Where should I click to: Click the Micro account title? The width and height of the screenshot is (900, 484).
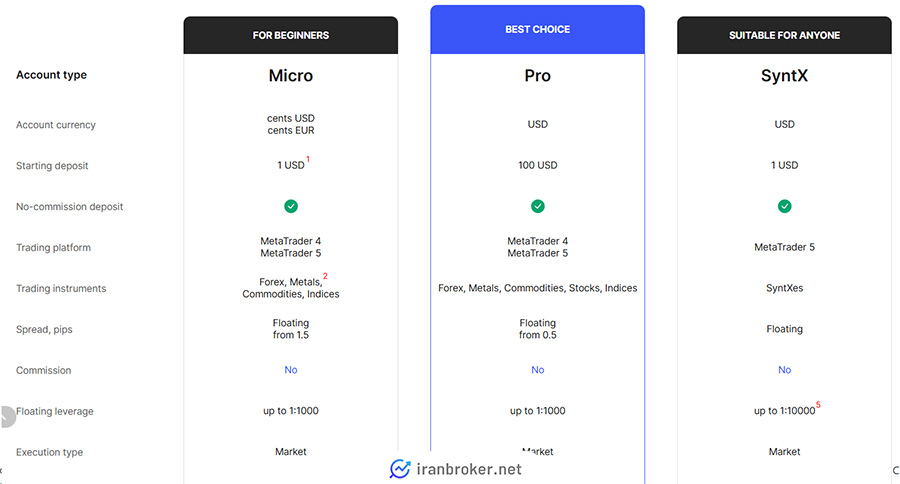pos(290,76)
